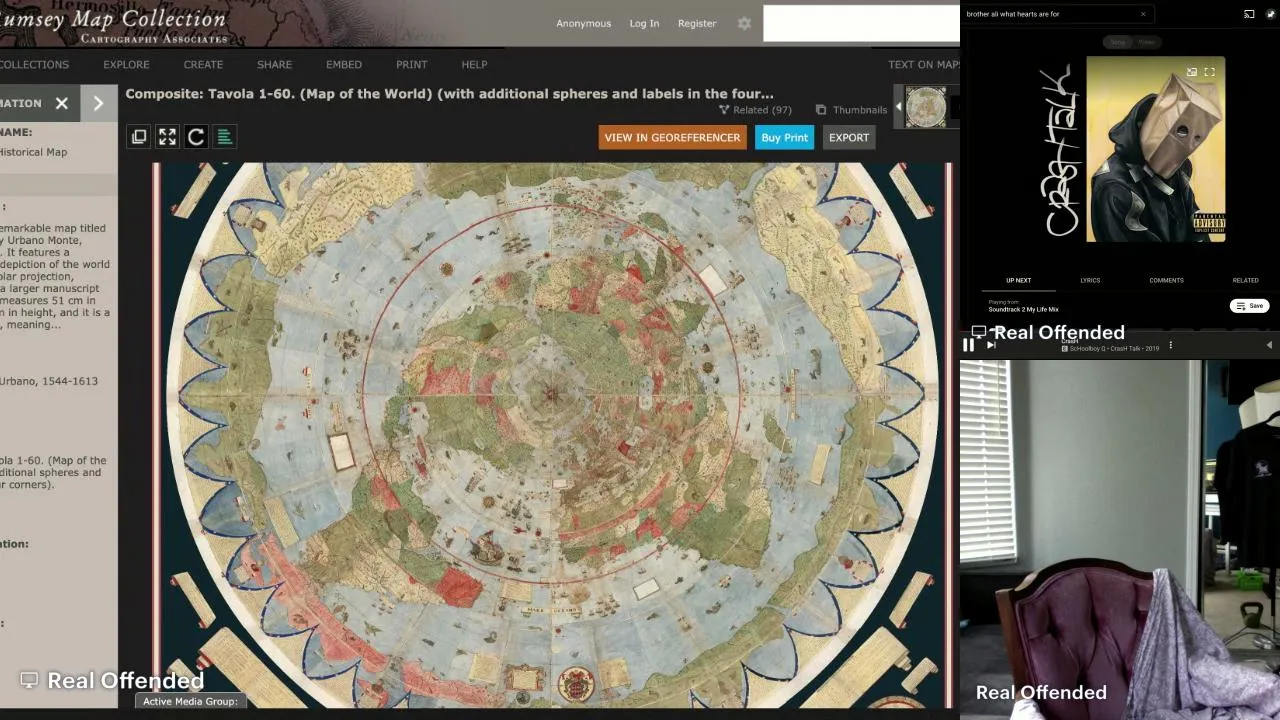Click the Register link
Image resolution: width=1280 pixels, height=720 pixels.
[697, 23]
